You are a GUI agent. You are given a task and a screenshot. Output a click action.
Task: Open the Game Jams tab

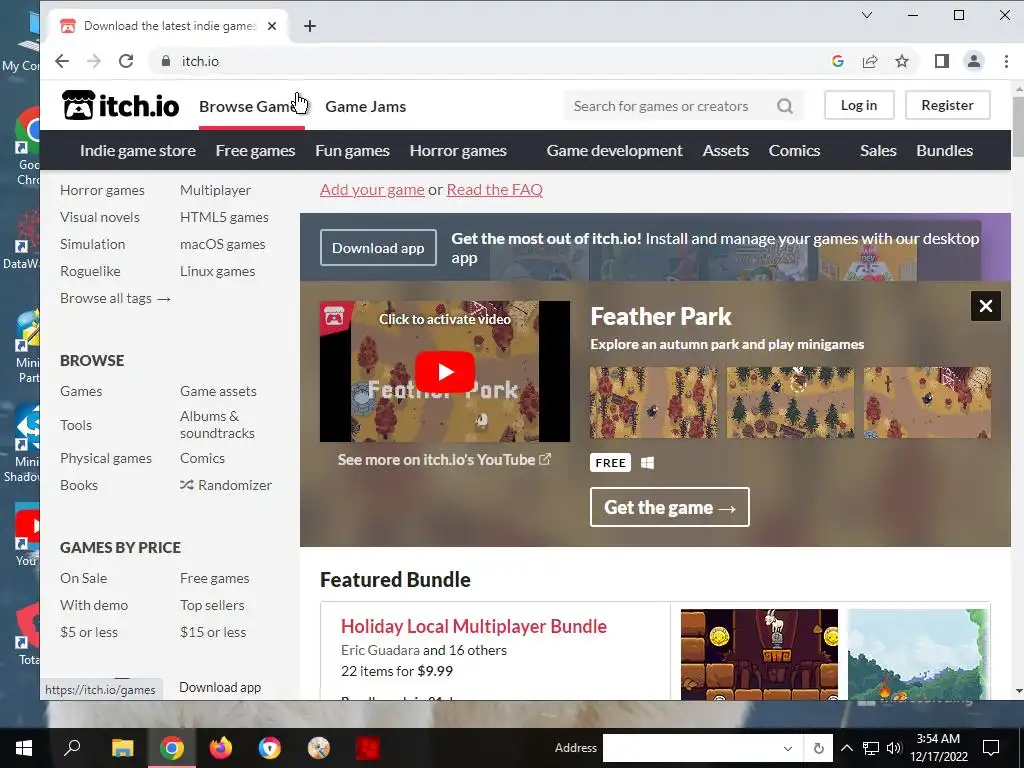coord(366,106)
